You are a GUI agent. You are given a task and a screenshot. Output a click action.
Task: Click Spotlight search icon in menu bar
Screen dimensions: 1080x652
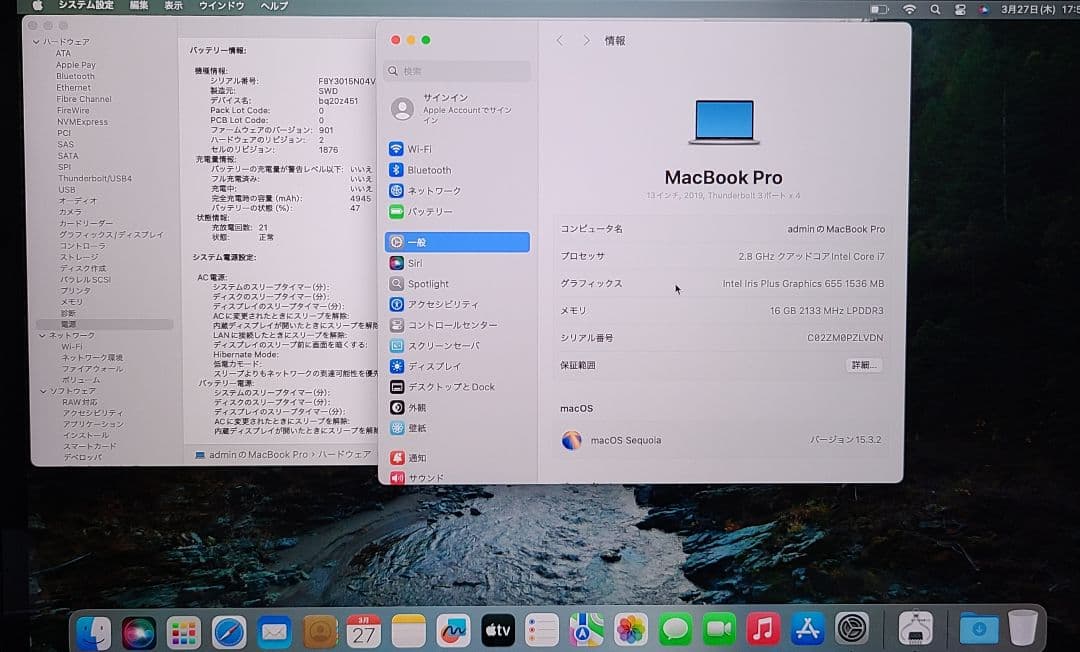click(935, 10)
